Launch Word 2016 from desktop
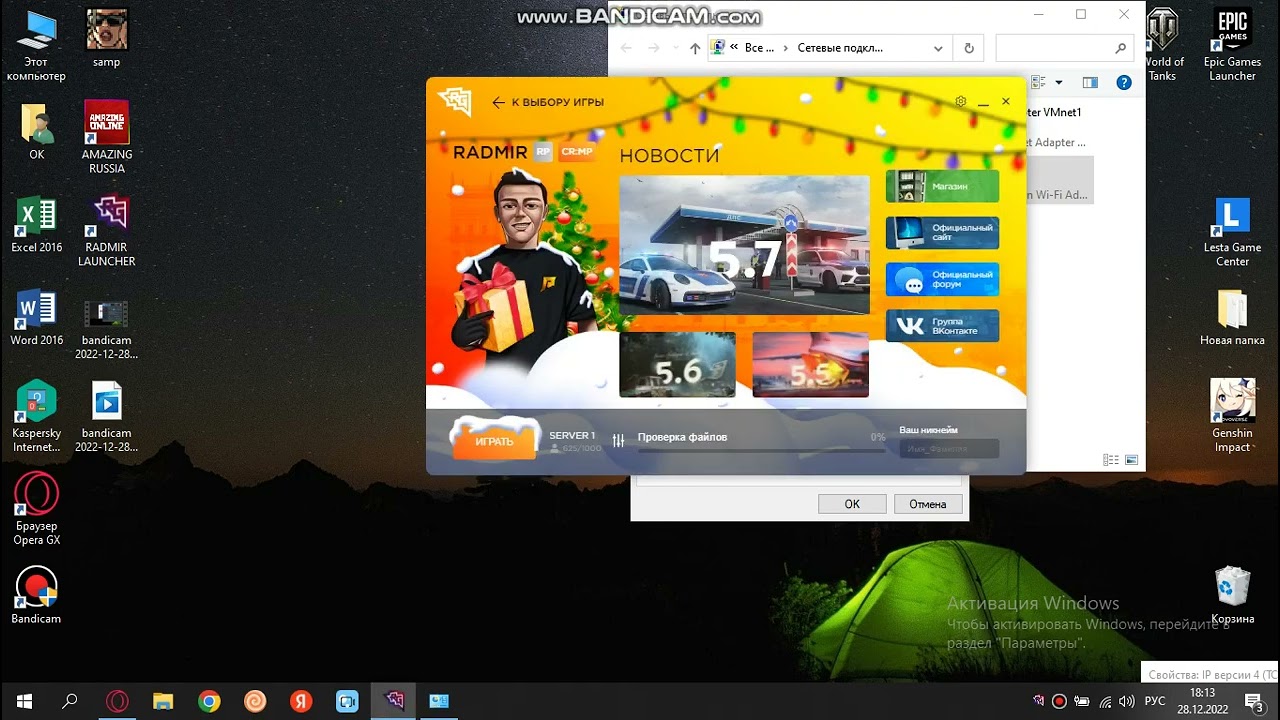 coord(37,318)
